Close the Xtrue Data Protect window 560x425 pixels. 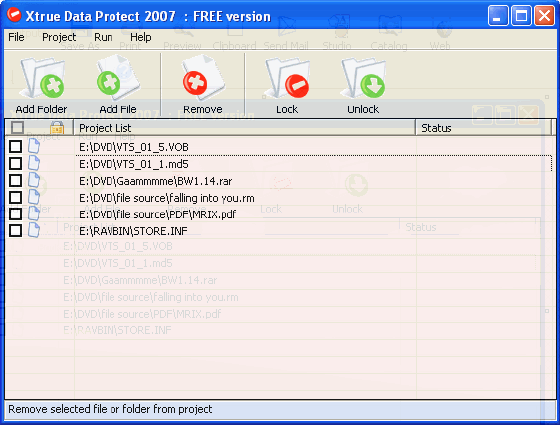(544, 16)
